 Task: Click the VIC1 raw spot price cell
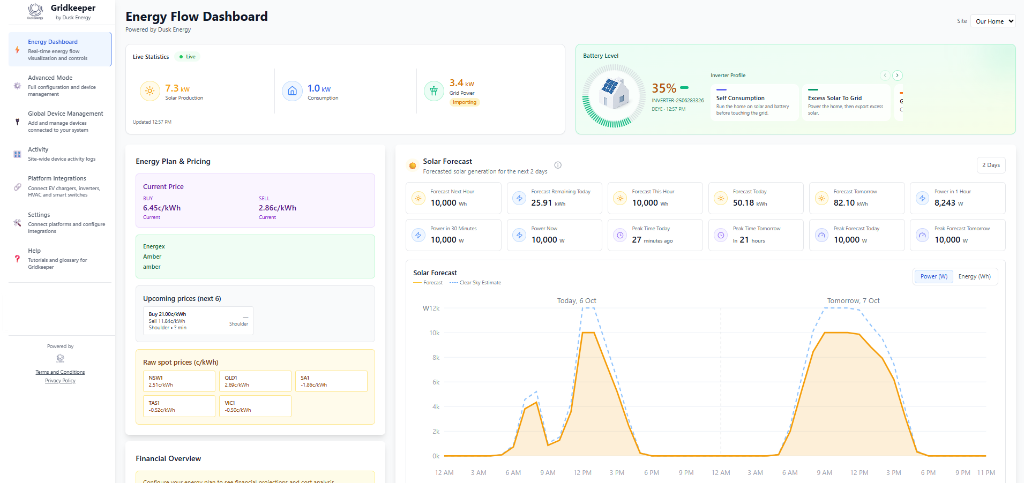tap(255, 406)
